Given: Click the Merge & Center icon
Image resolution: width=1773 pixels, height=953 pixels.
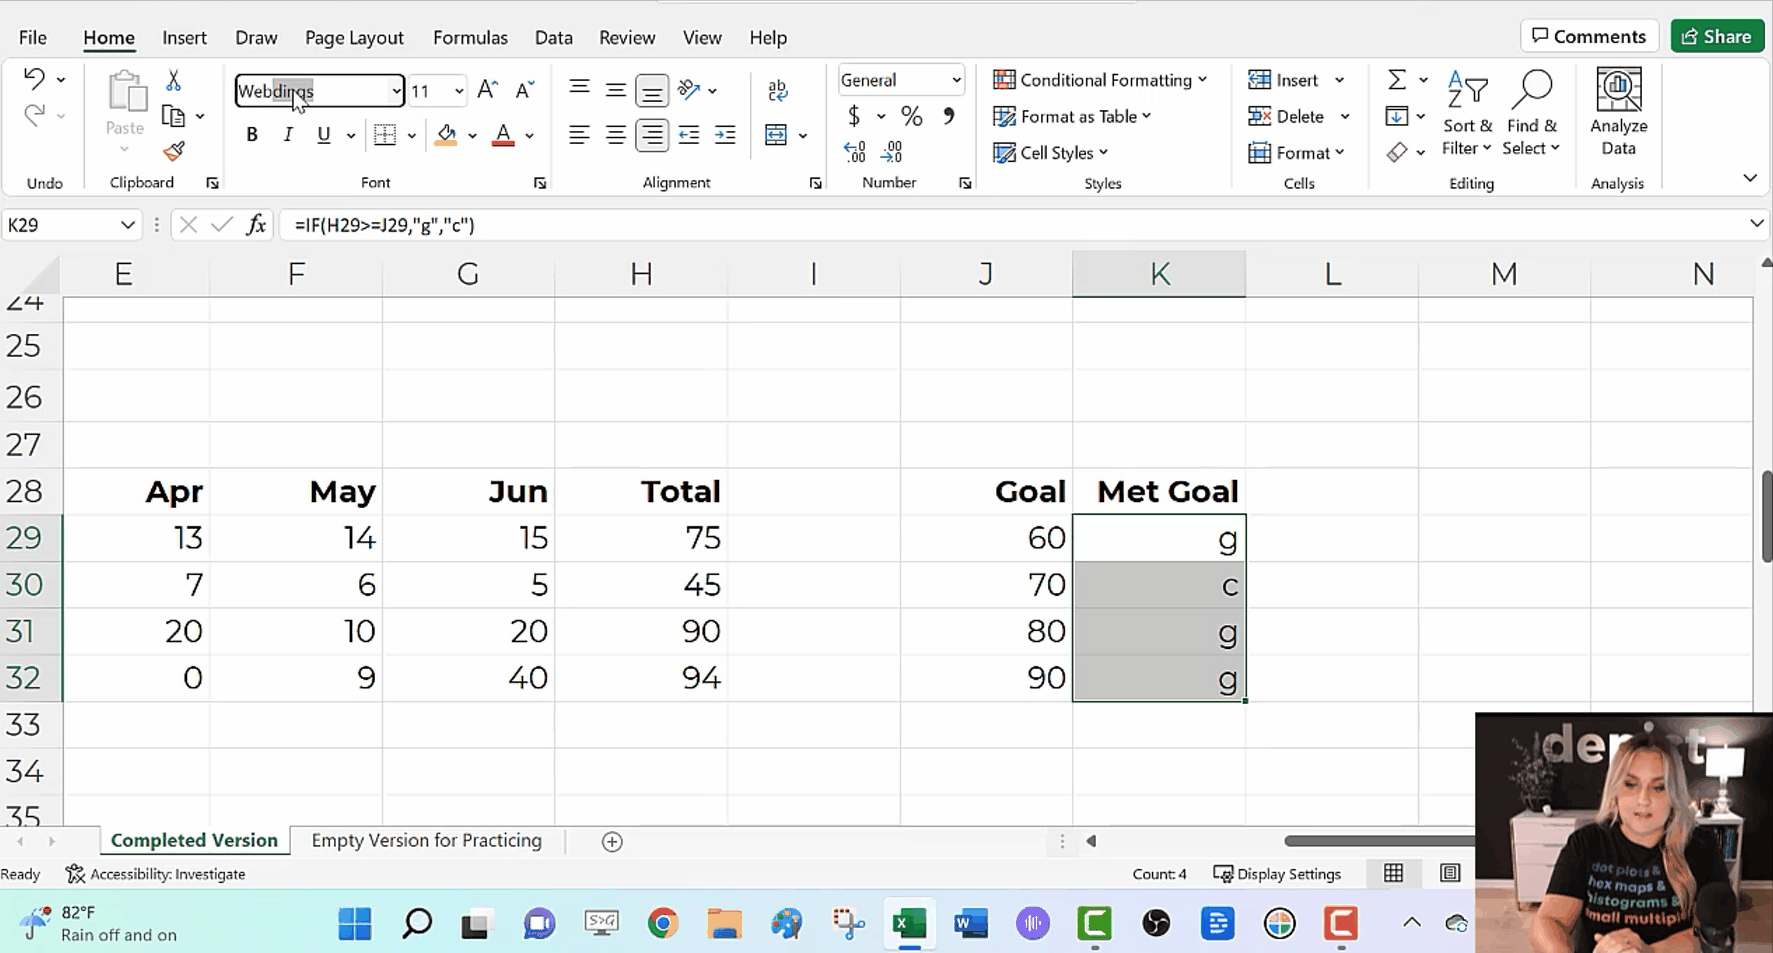Looking at the screenshot, I should click(776, 135).
